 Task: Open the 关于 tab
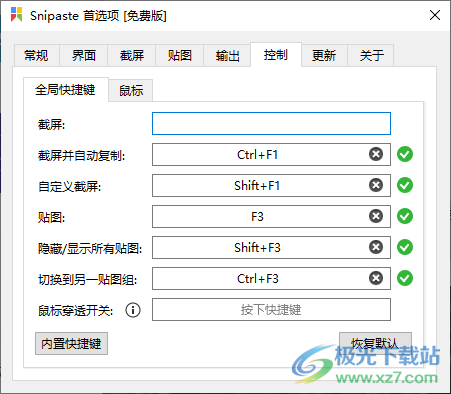point(371,55)
